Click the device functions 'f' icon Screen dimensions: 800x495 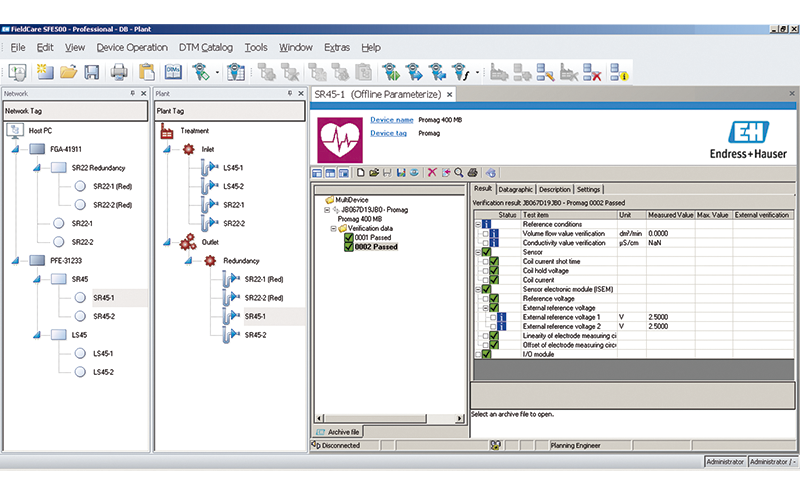coord(461,72)
